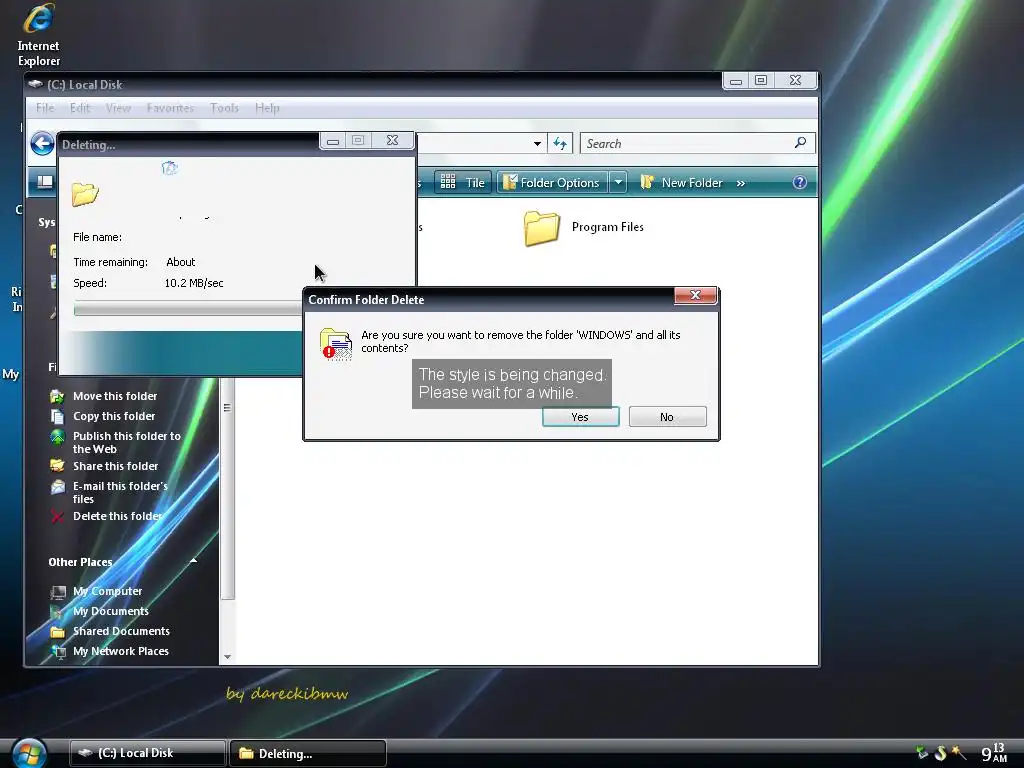Click the refresh/go arrows beside address bar
The height and width of the screenshot is (768, 1024).
(560, 143)
